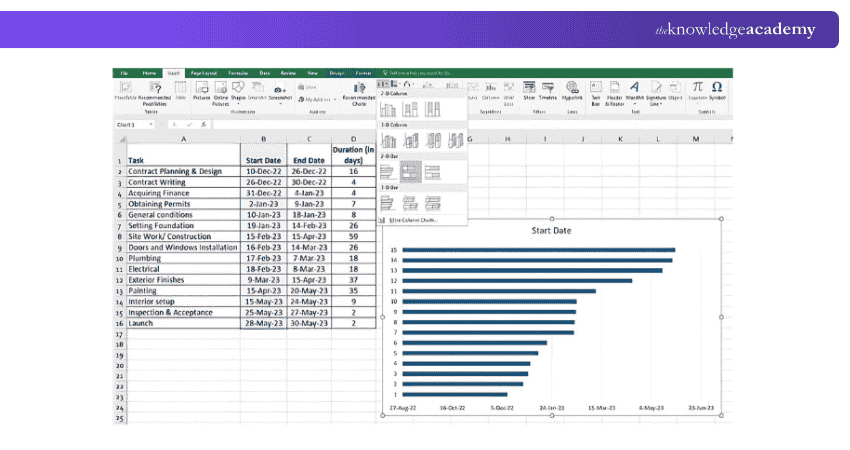Insert a Text Box from the Text group

(x=595, y=93)
